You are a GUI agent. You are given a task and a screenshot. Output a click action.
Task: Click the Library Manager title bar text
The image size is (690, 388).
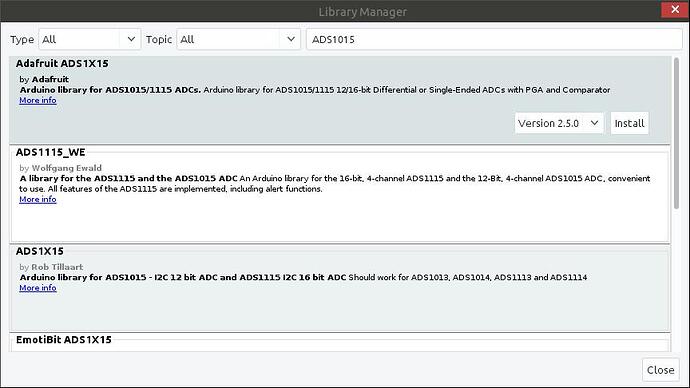pyautogui.click(x=363, y=12)
